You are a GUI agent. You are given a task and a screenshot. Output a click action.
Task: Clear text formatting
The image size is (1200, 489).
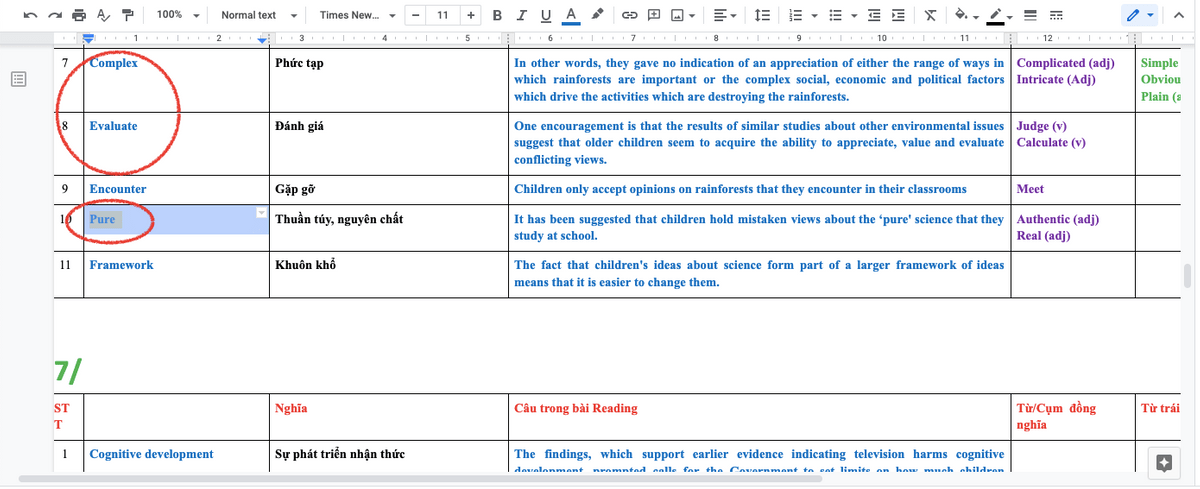[931, 16]
